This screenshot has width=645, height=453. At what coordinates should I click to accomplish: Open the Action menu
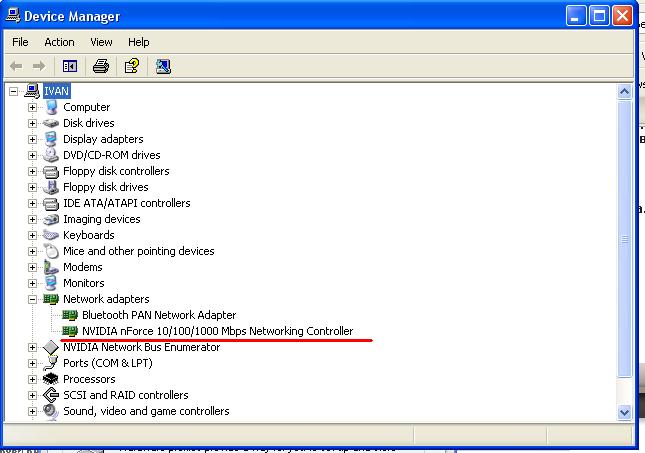point(59,42)
